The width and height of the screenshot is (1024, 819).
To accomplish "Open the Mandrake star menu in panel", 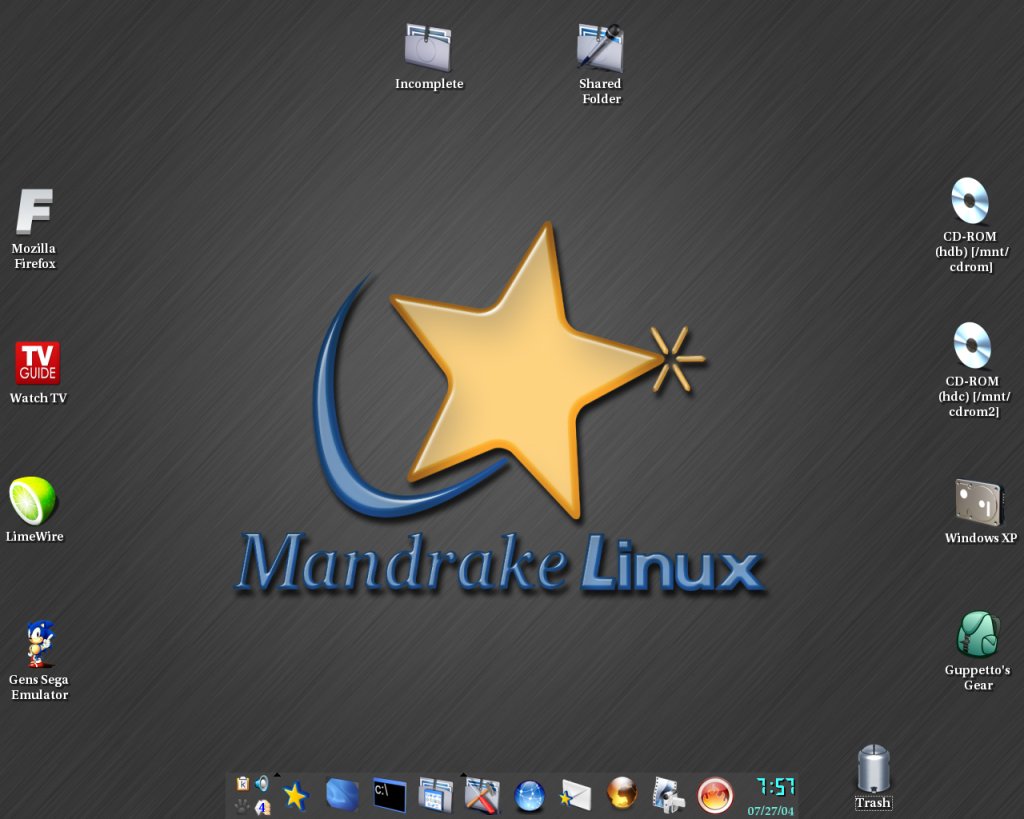I will point(295,795).
